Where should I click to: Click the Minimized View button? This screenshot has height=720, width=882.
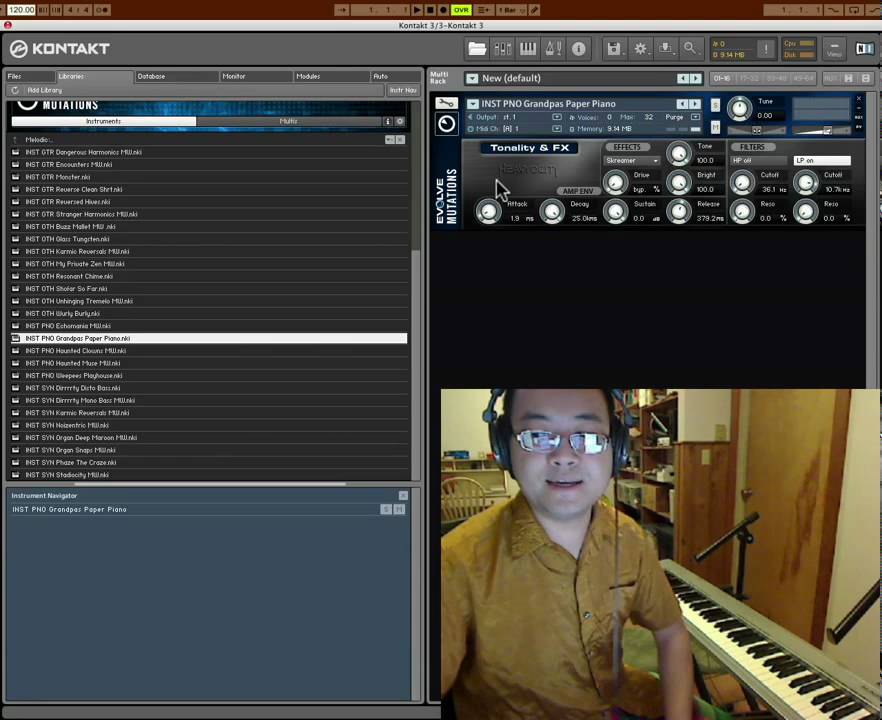tap(834, 49)
